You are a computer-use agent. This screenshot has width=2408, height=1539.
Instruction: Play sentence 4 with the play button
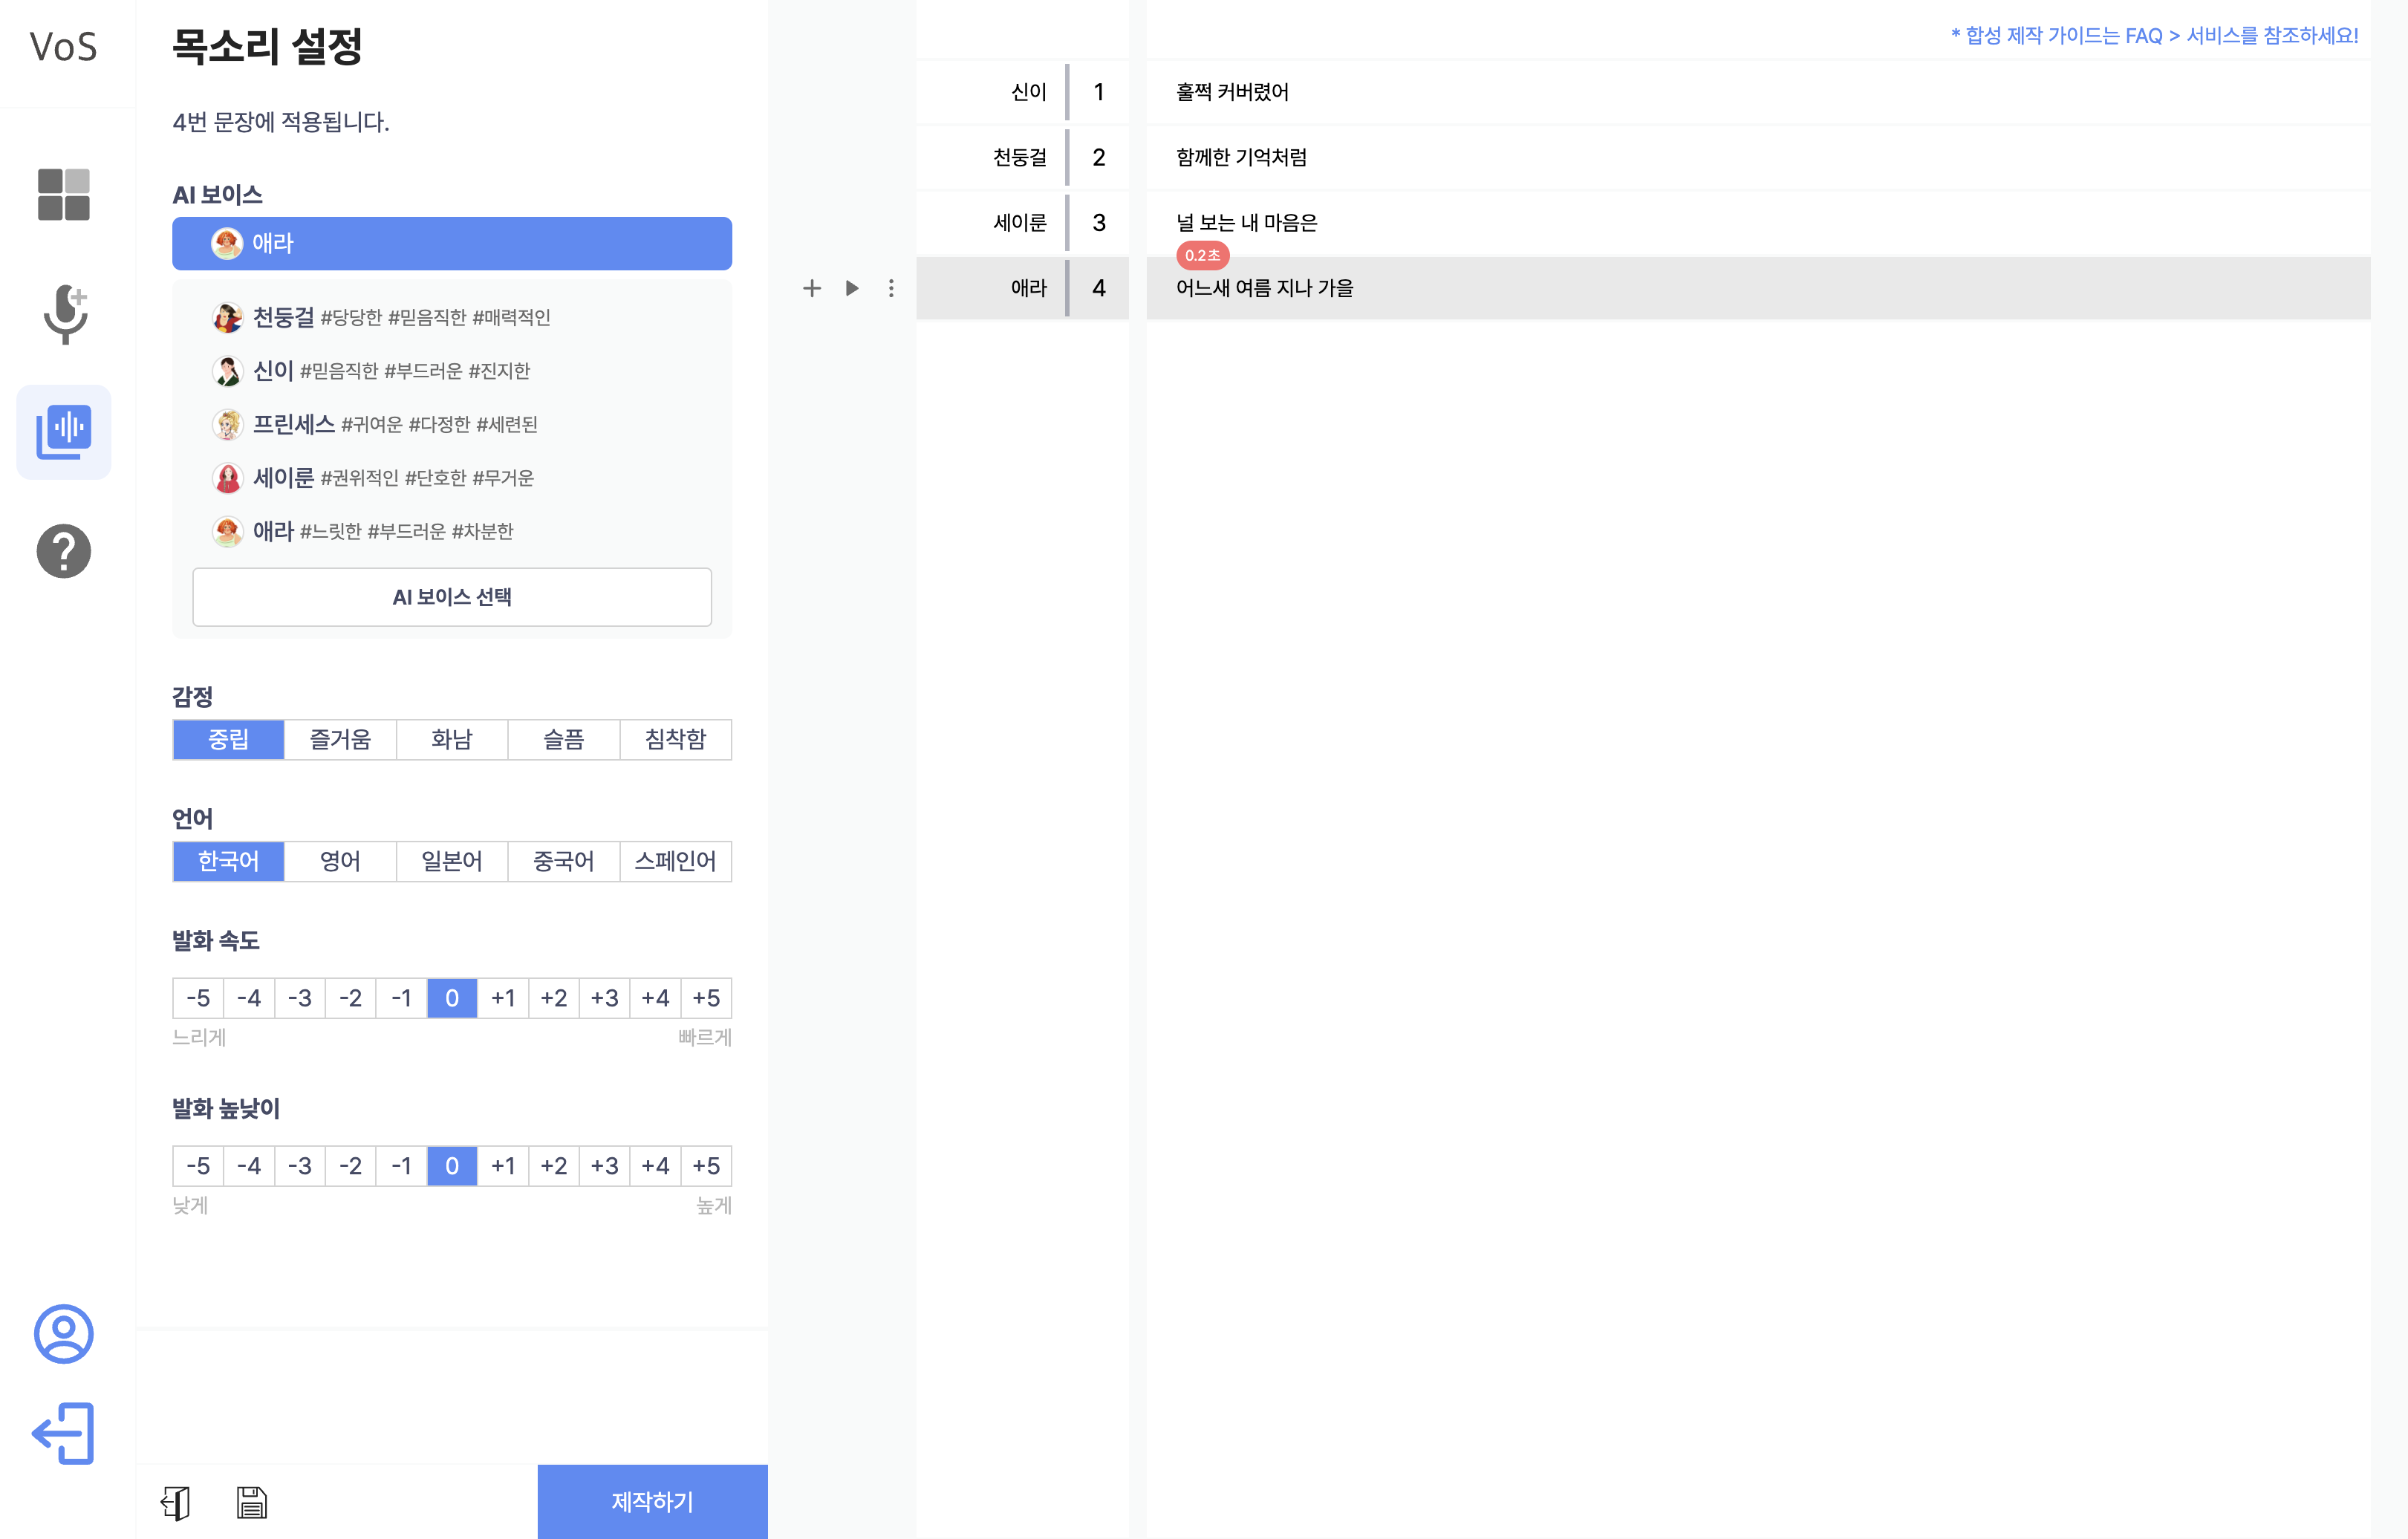click(x=852, y=288)
